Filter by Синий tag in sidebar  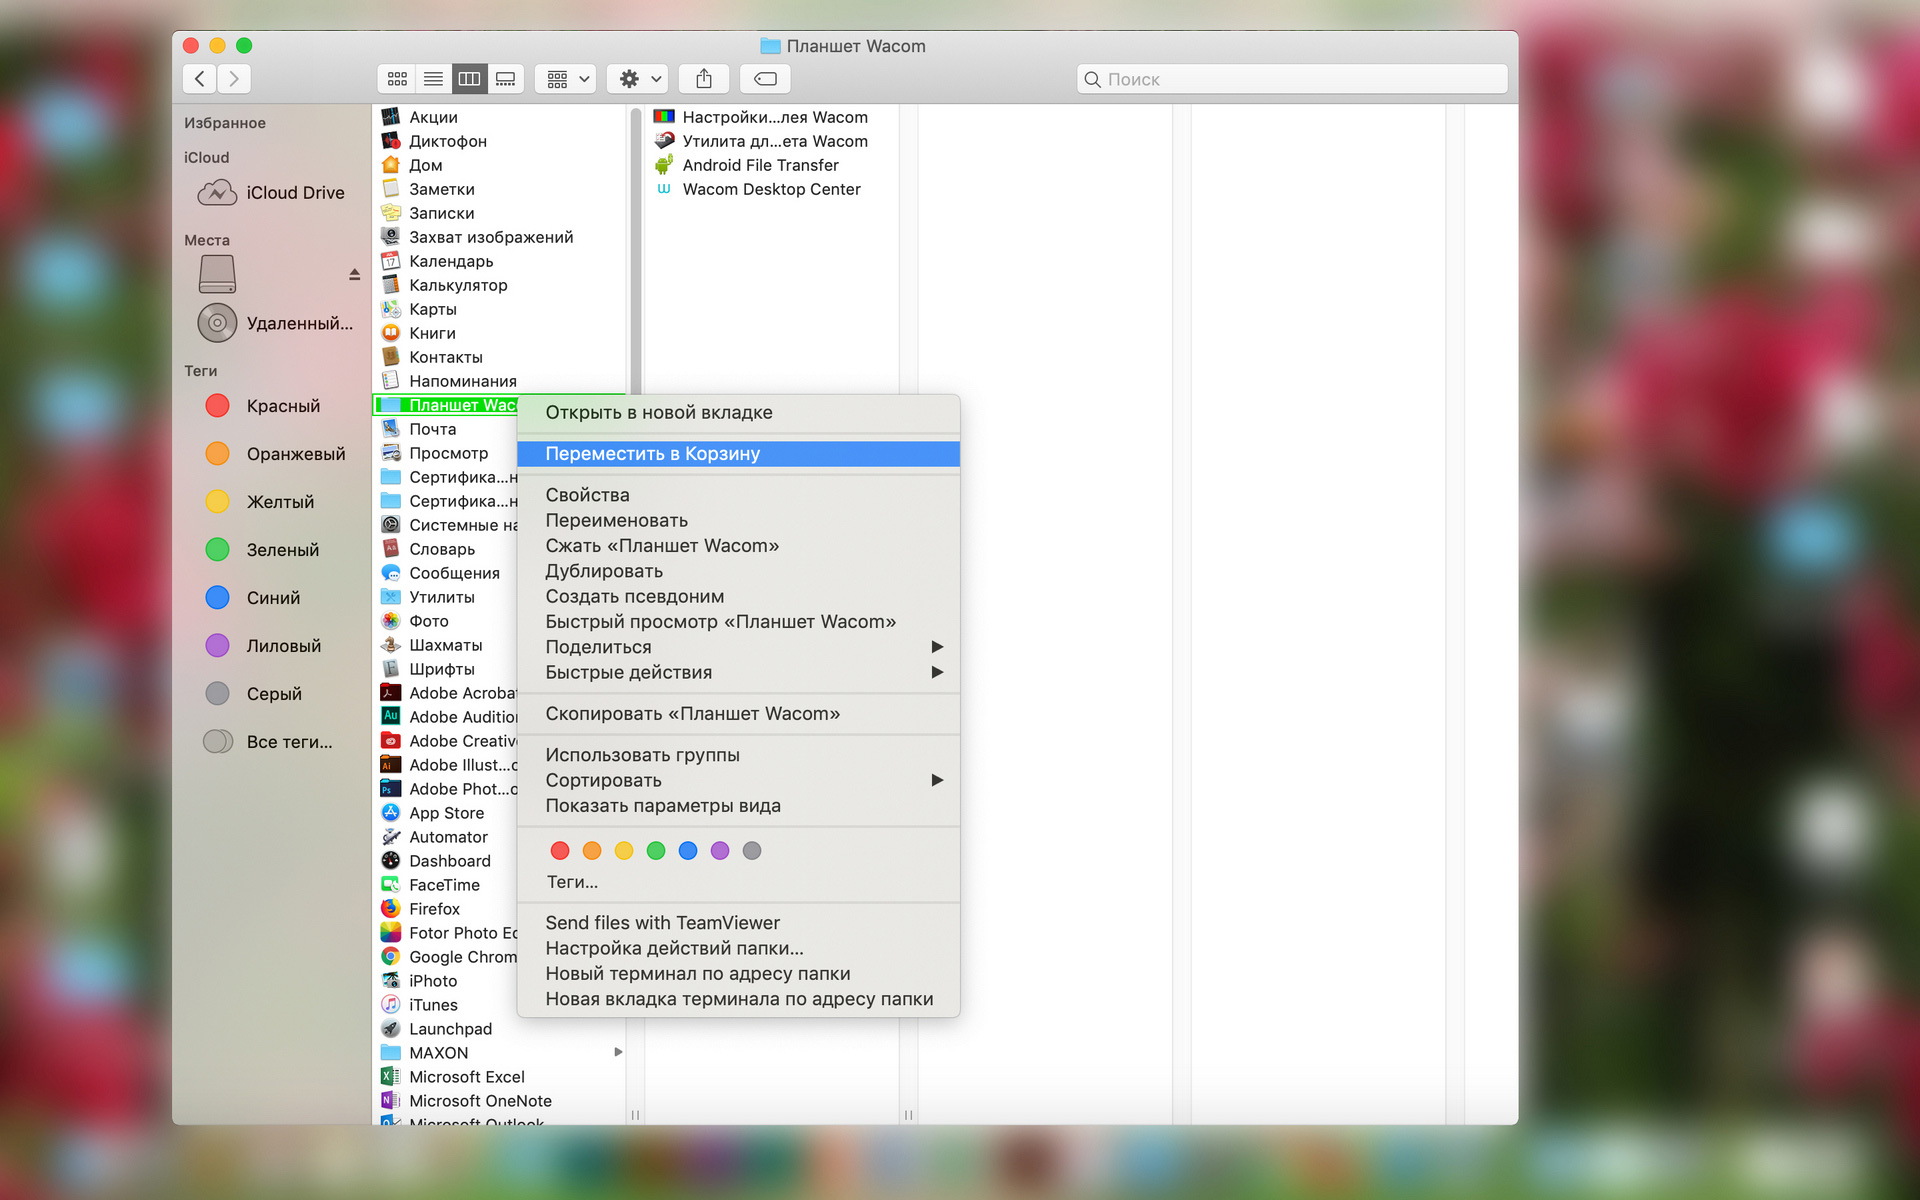tap(253, 598)
